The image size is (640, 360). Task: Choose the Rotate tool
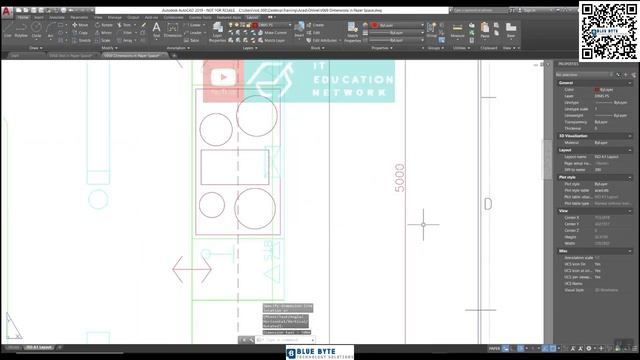[x=104, y=25]
